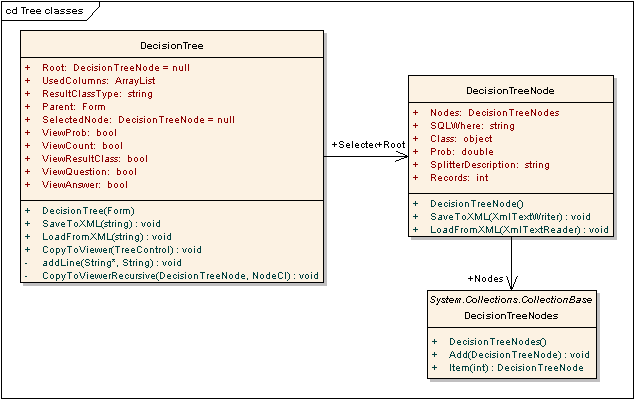Select attribute 'Root: DecisionTreeNode = null'
This screenshot has height=399, width=634.
(116, 68)
